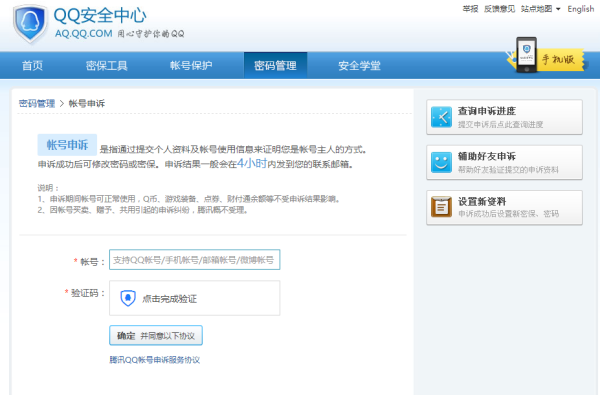The width and height of the screenshot is (600, 395).
Task: Click the 申诉成功后设置新密保、密码 subtitle
Action: click(509, 214)
